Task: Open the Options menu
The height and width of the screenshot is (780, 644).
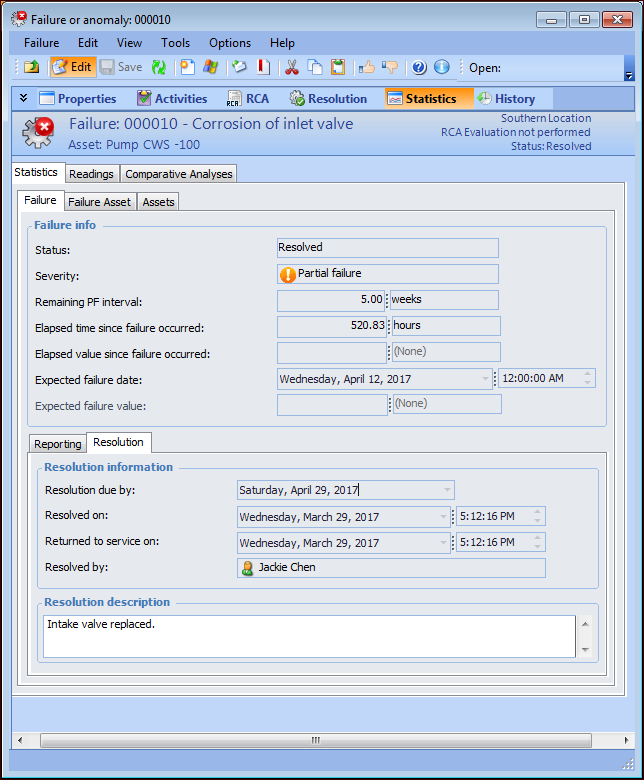Action: click(x=230, y=43)
